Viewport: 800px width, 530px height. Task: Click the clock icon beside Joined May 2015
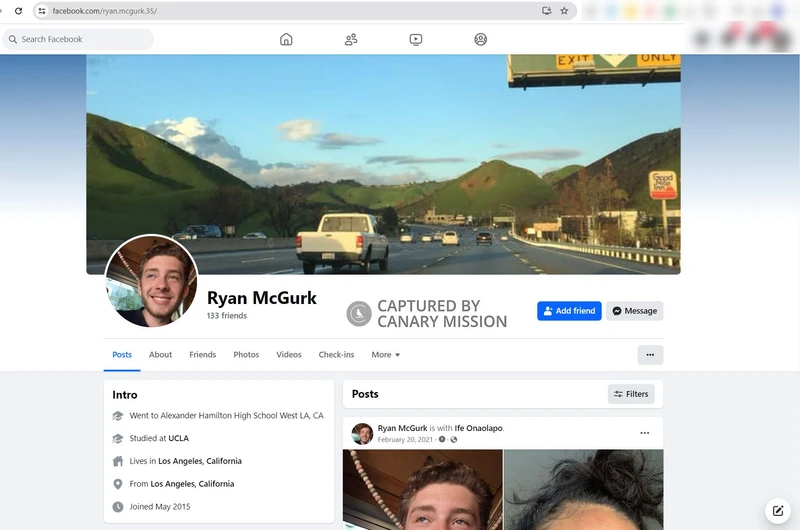[x=118, y=507]
